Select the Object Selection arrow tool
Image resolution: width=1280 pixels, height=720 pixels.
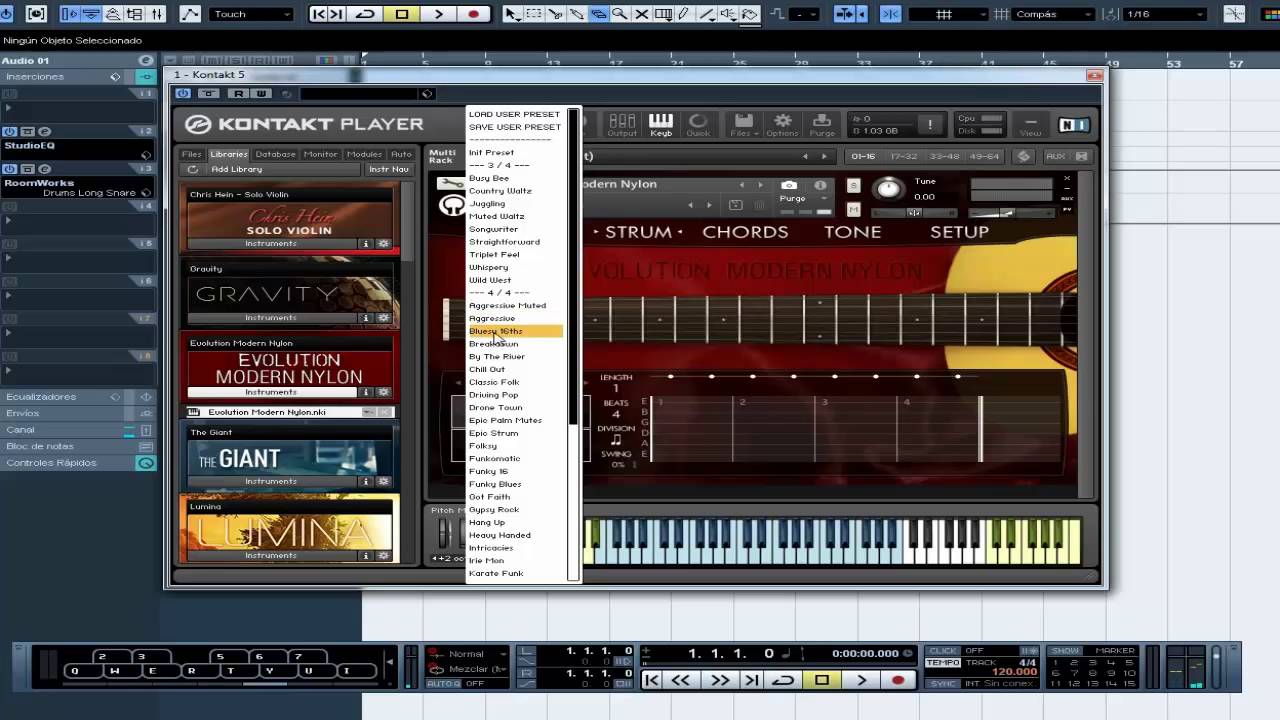pyautogui.click(x=512, y=14)
